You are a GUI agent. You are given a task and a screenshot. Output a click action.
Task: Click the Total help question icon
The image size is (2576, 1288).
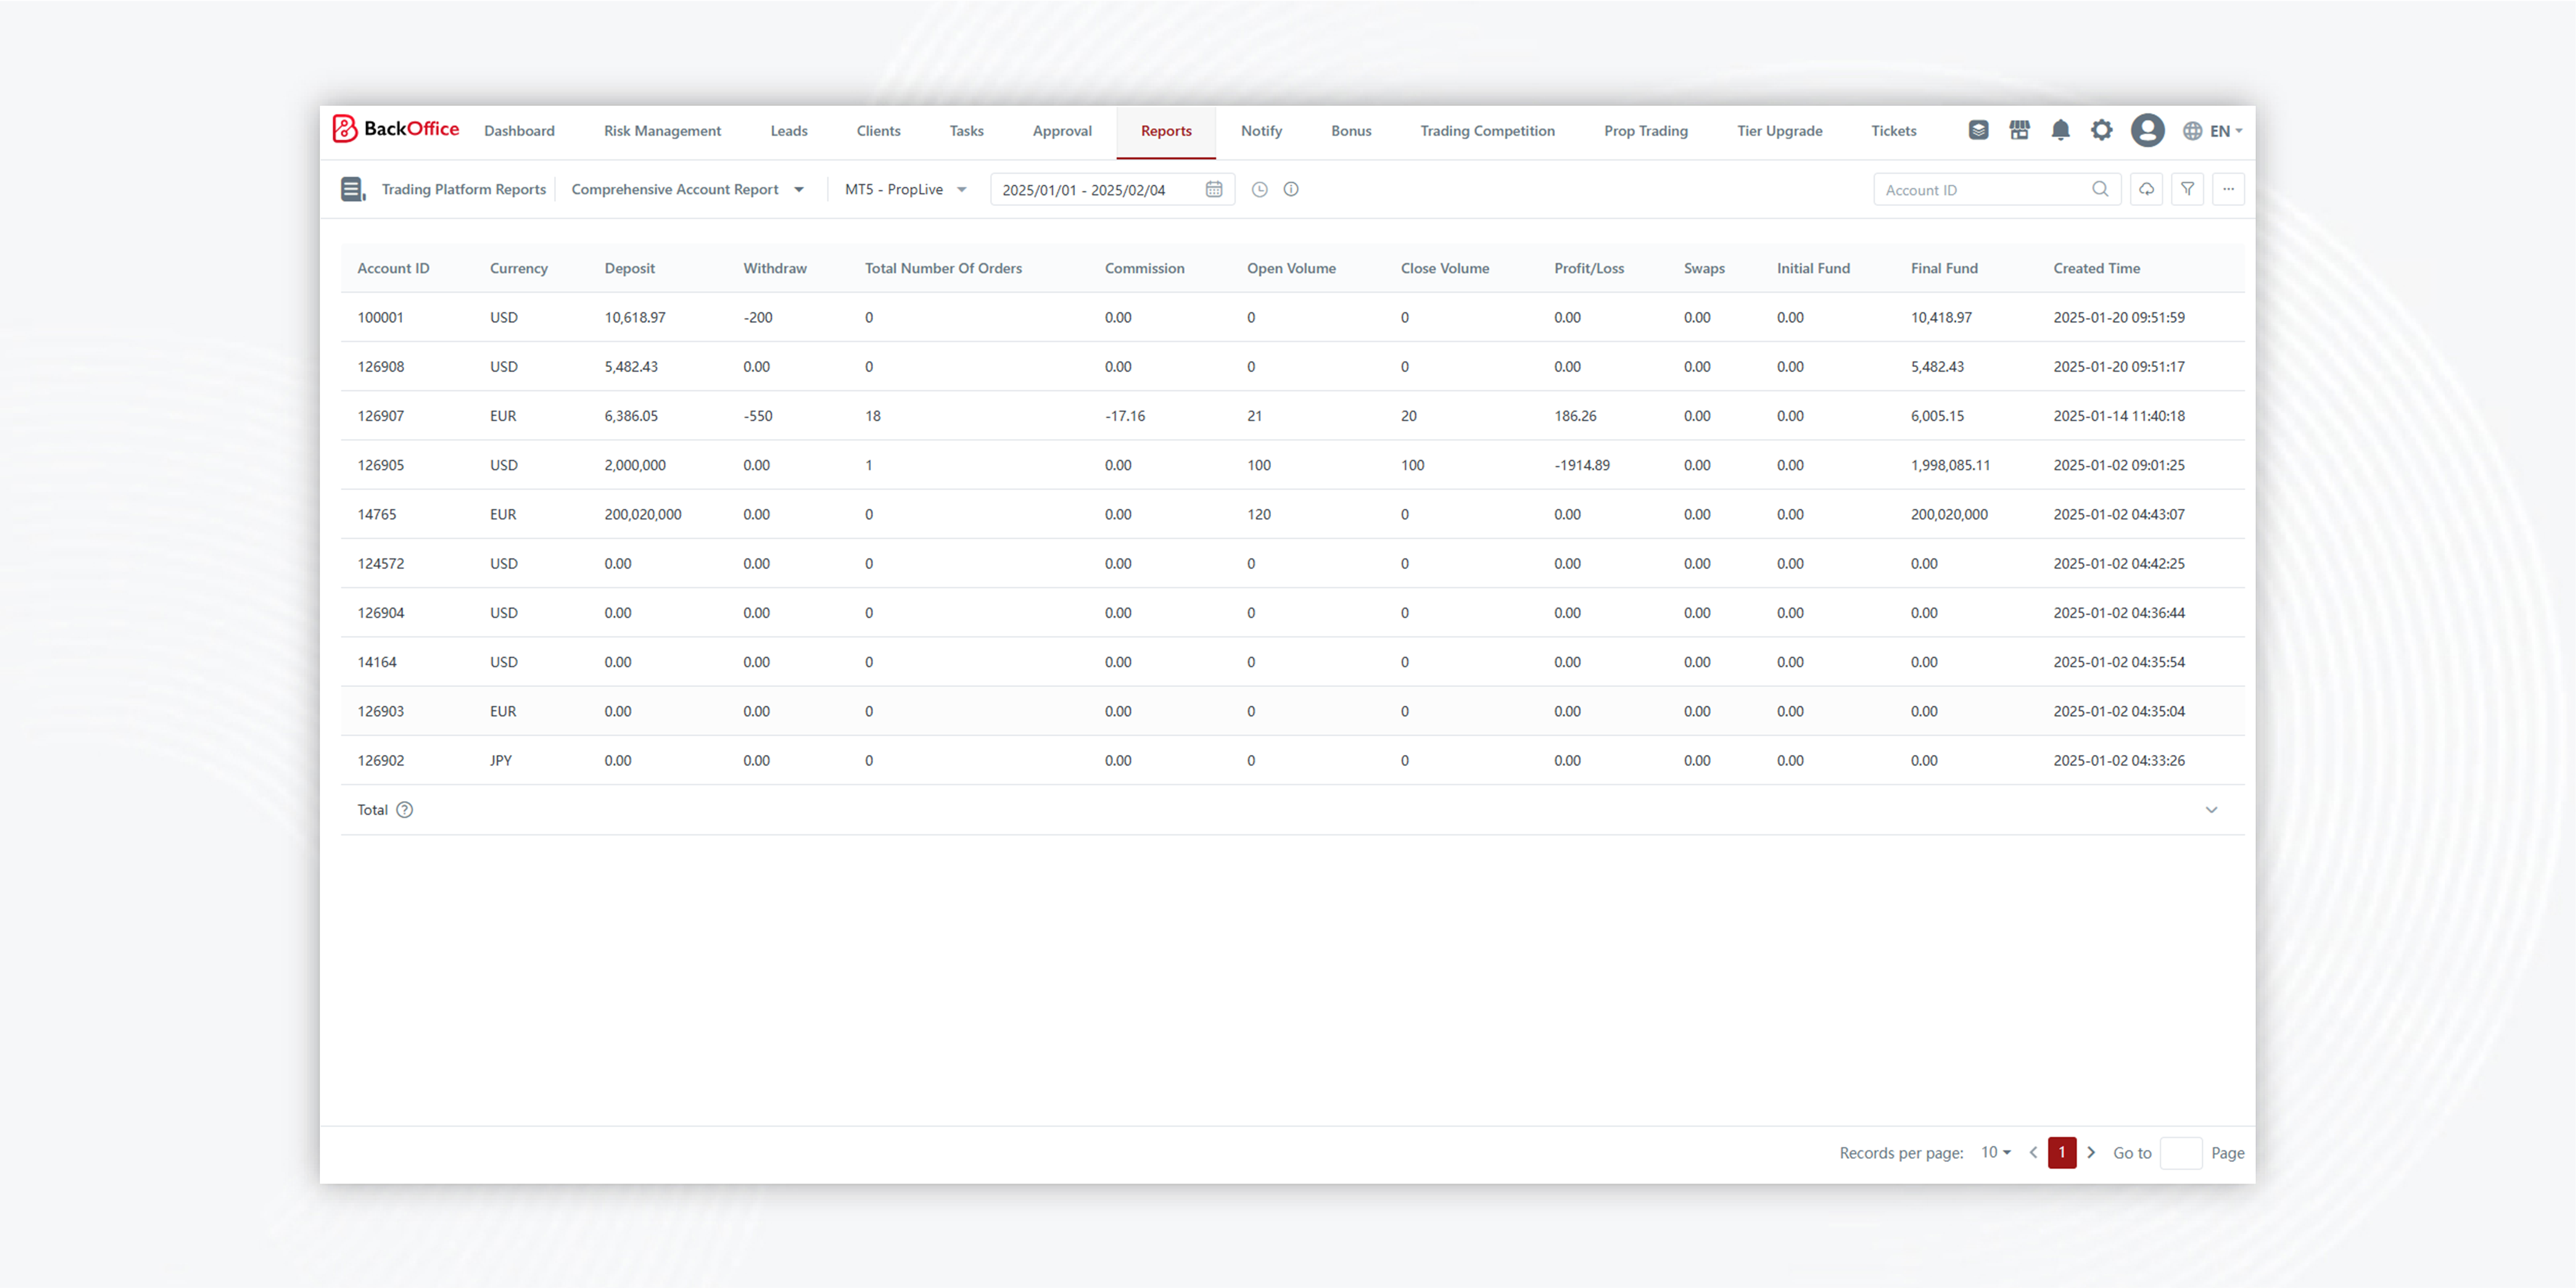404,810
